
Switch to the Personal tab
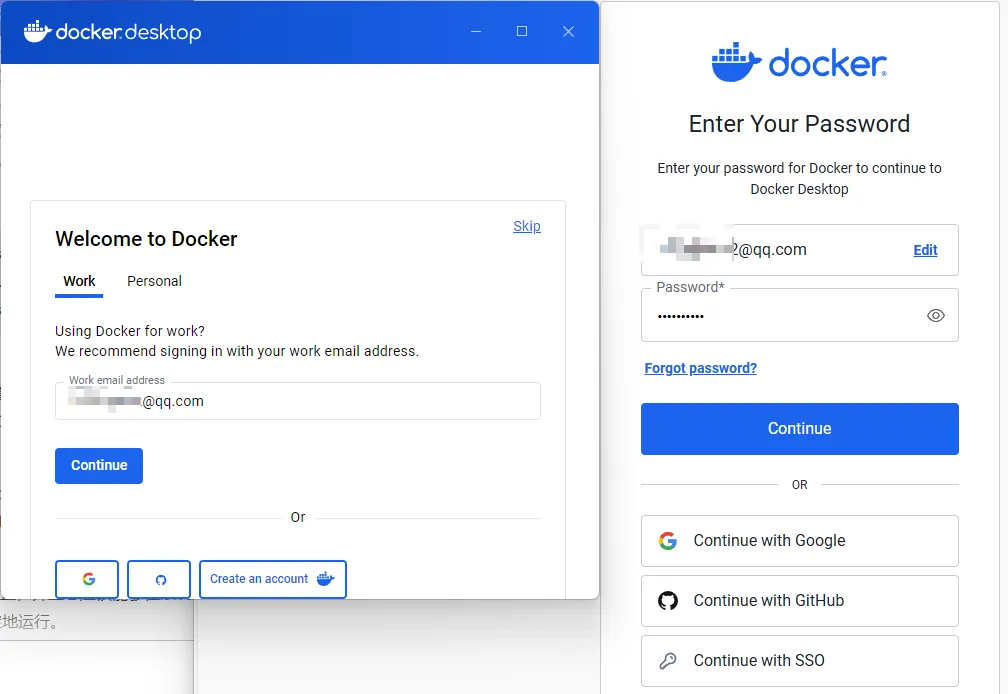coord(154,281)
